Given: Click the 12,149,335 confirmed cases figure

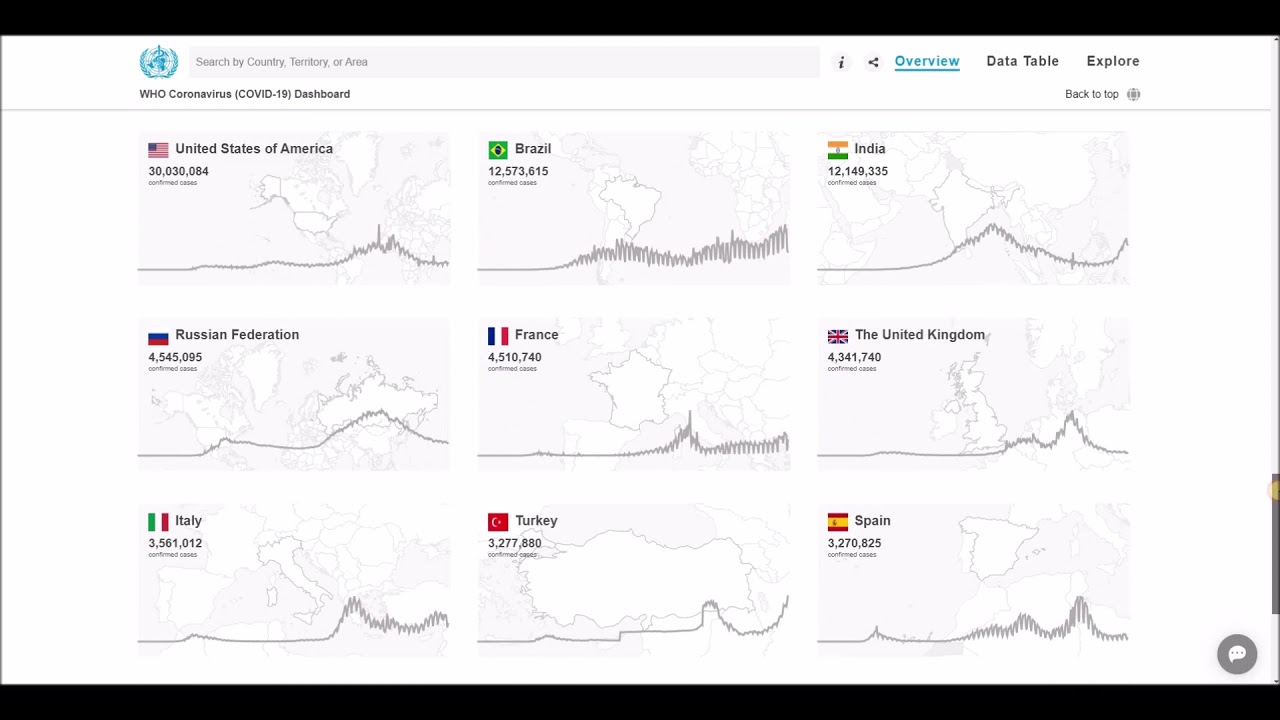Looking at the screenshot, I should [858, 172].
